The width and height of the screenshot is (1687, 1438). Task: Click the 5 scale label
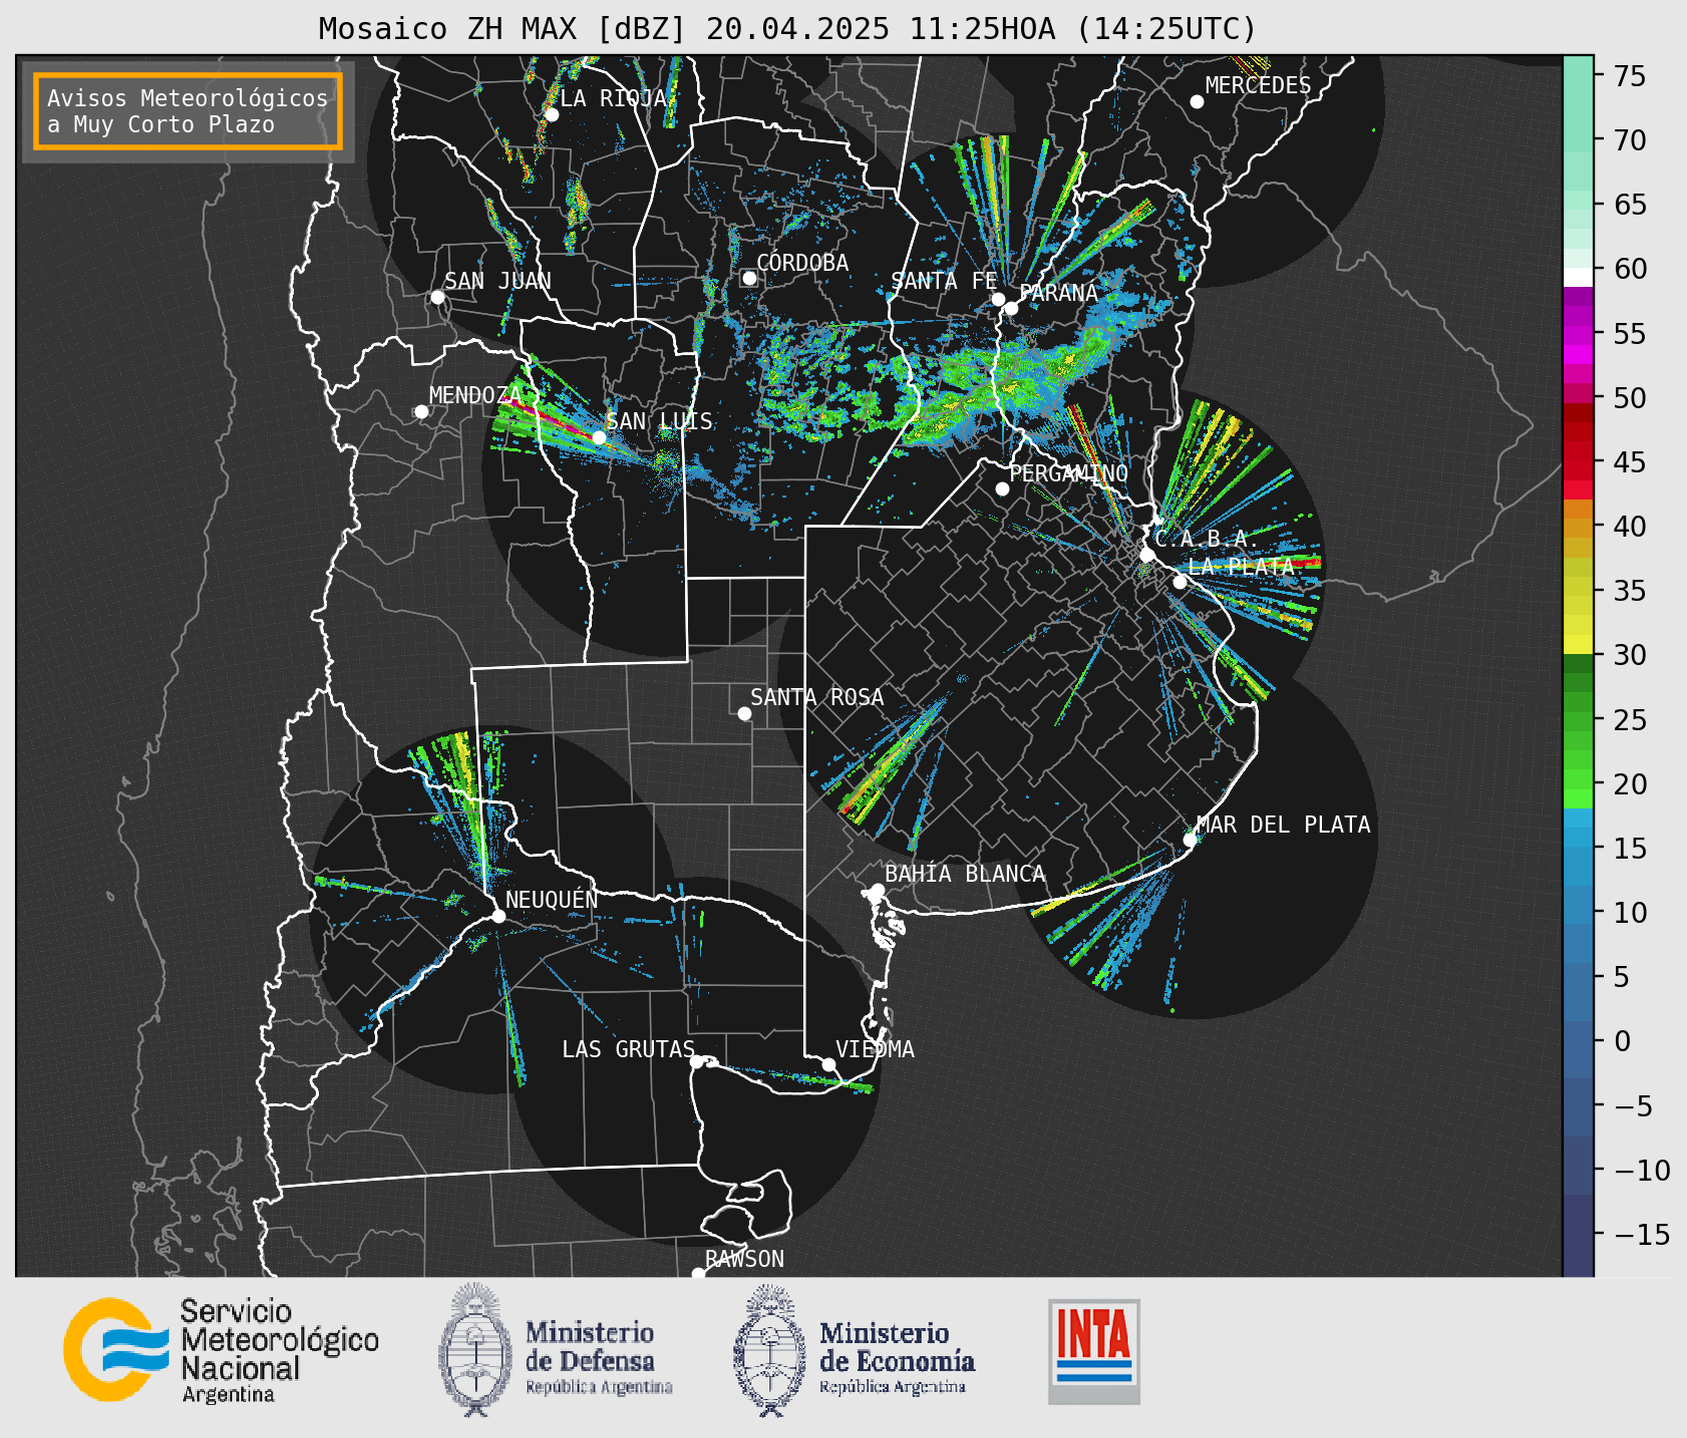1621,977
